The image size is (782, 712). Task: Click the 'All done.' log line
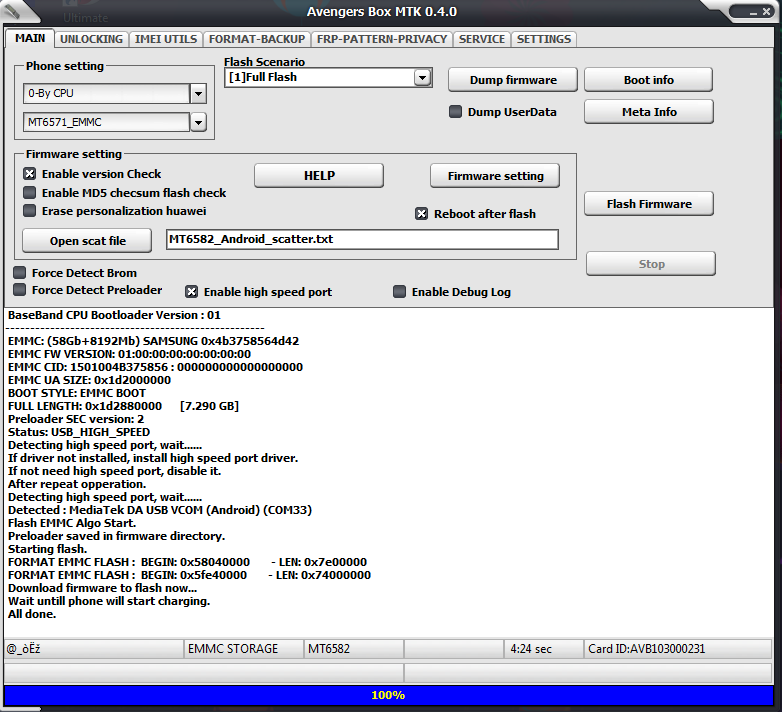(x=32, y=614)
